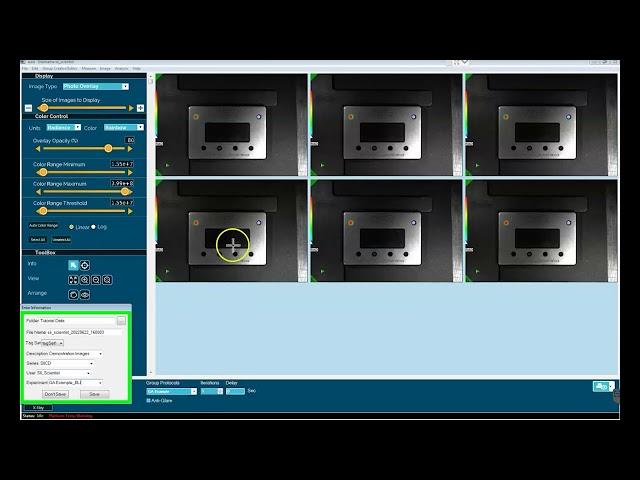Open the Image Type dropdown
The width and height of the screenshot is (640, 480).
[96, 87]
